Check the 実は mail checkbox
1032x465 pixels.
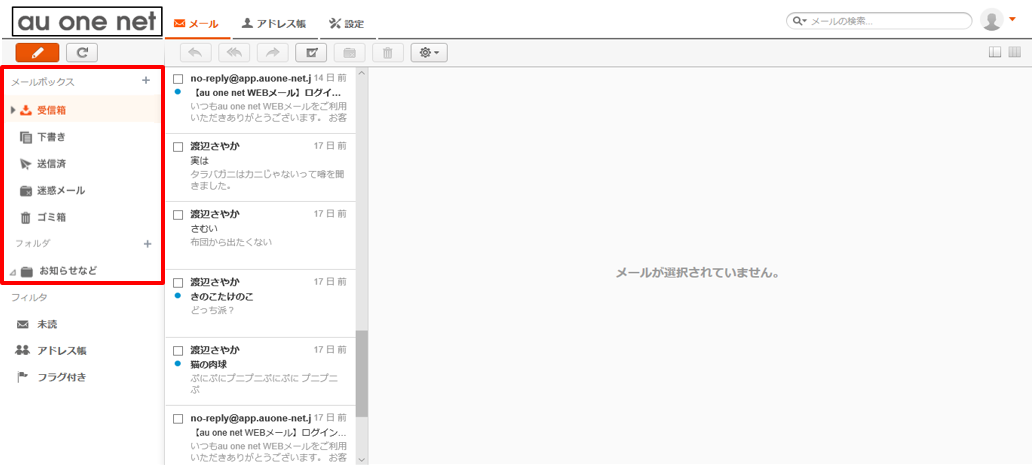tap(178, 147)
